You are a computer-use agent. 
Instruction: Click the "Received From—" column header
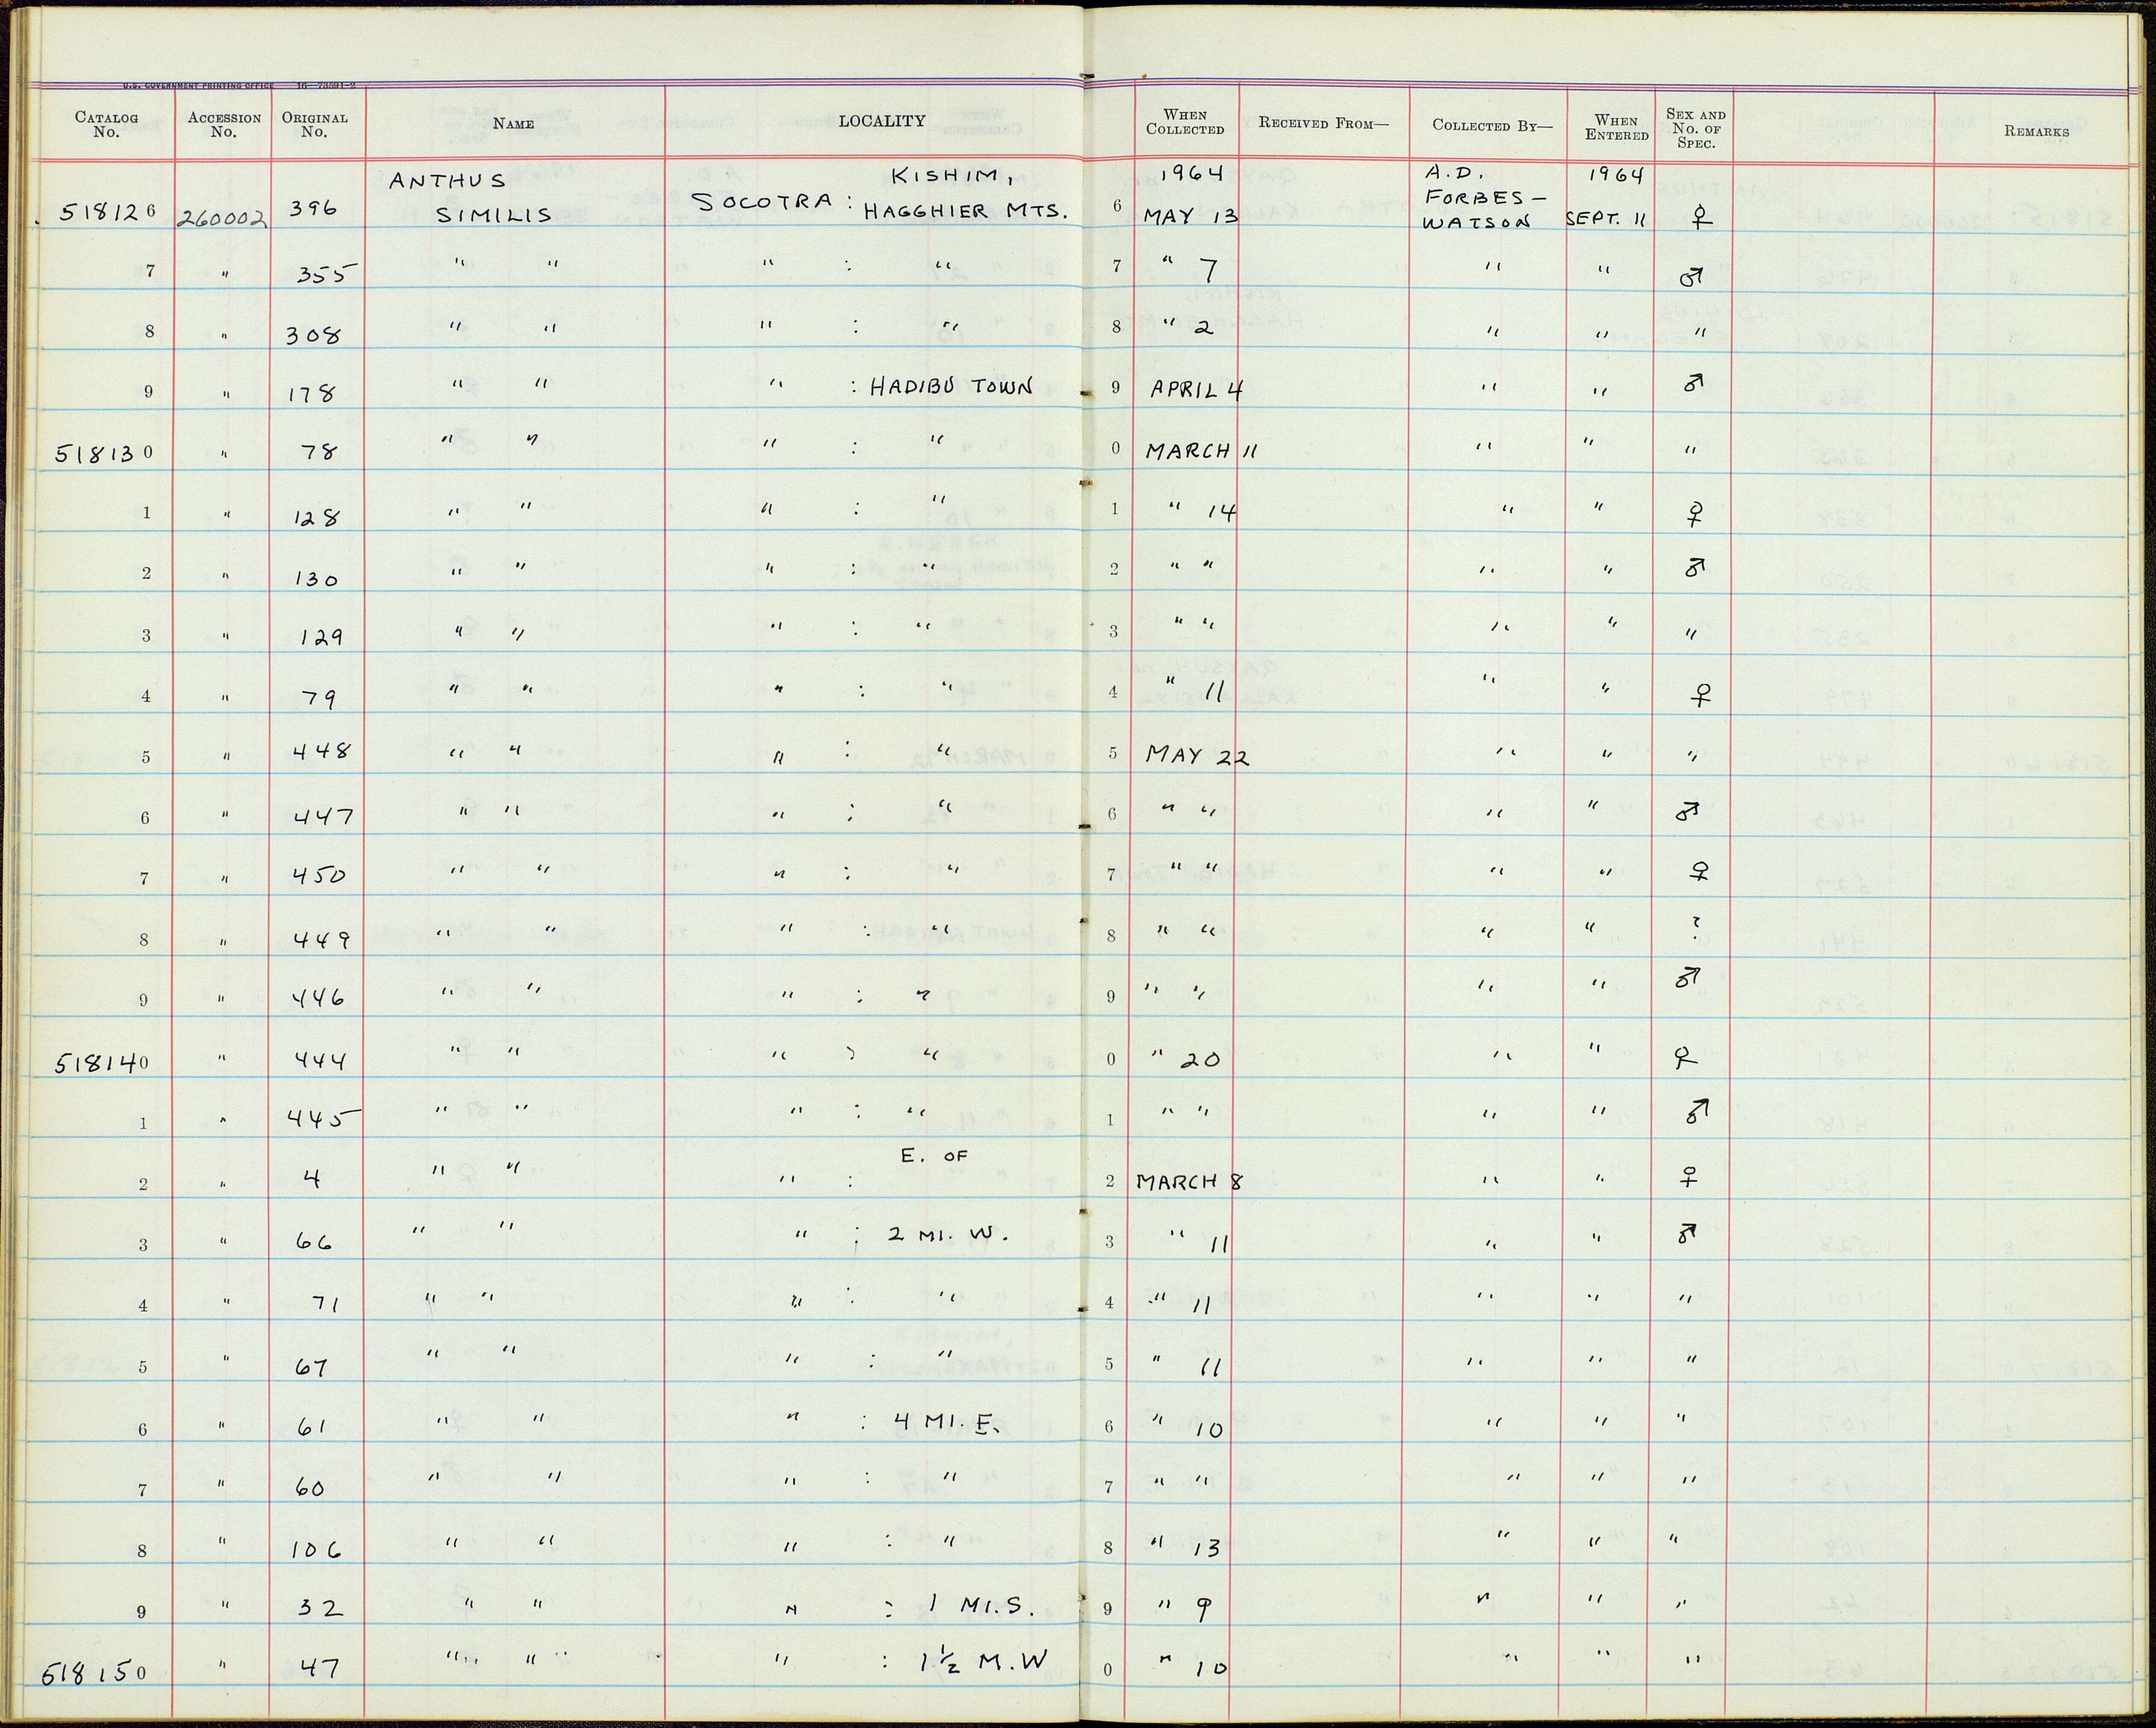(x=1324, y=123)
